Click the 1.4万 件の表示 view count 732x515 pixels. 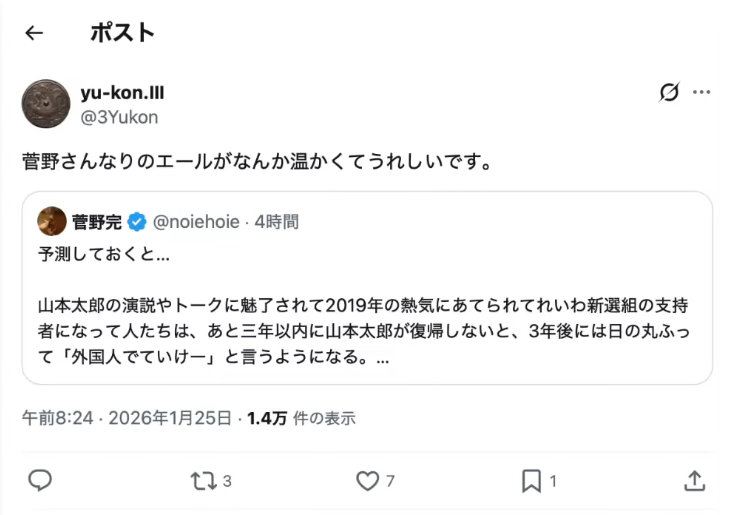[x=300, y=418]
